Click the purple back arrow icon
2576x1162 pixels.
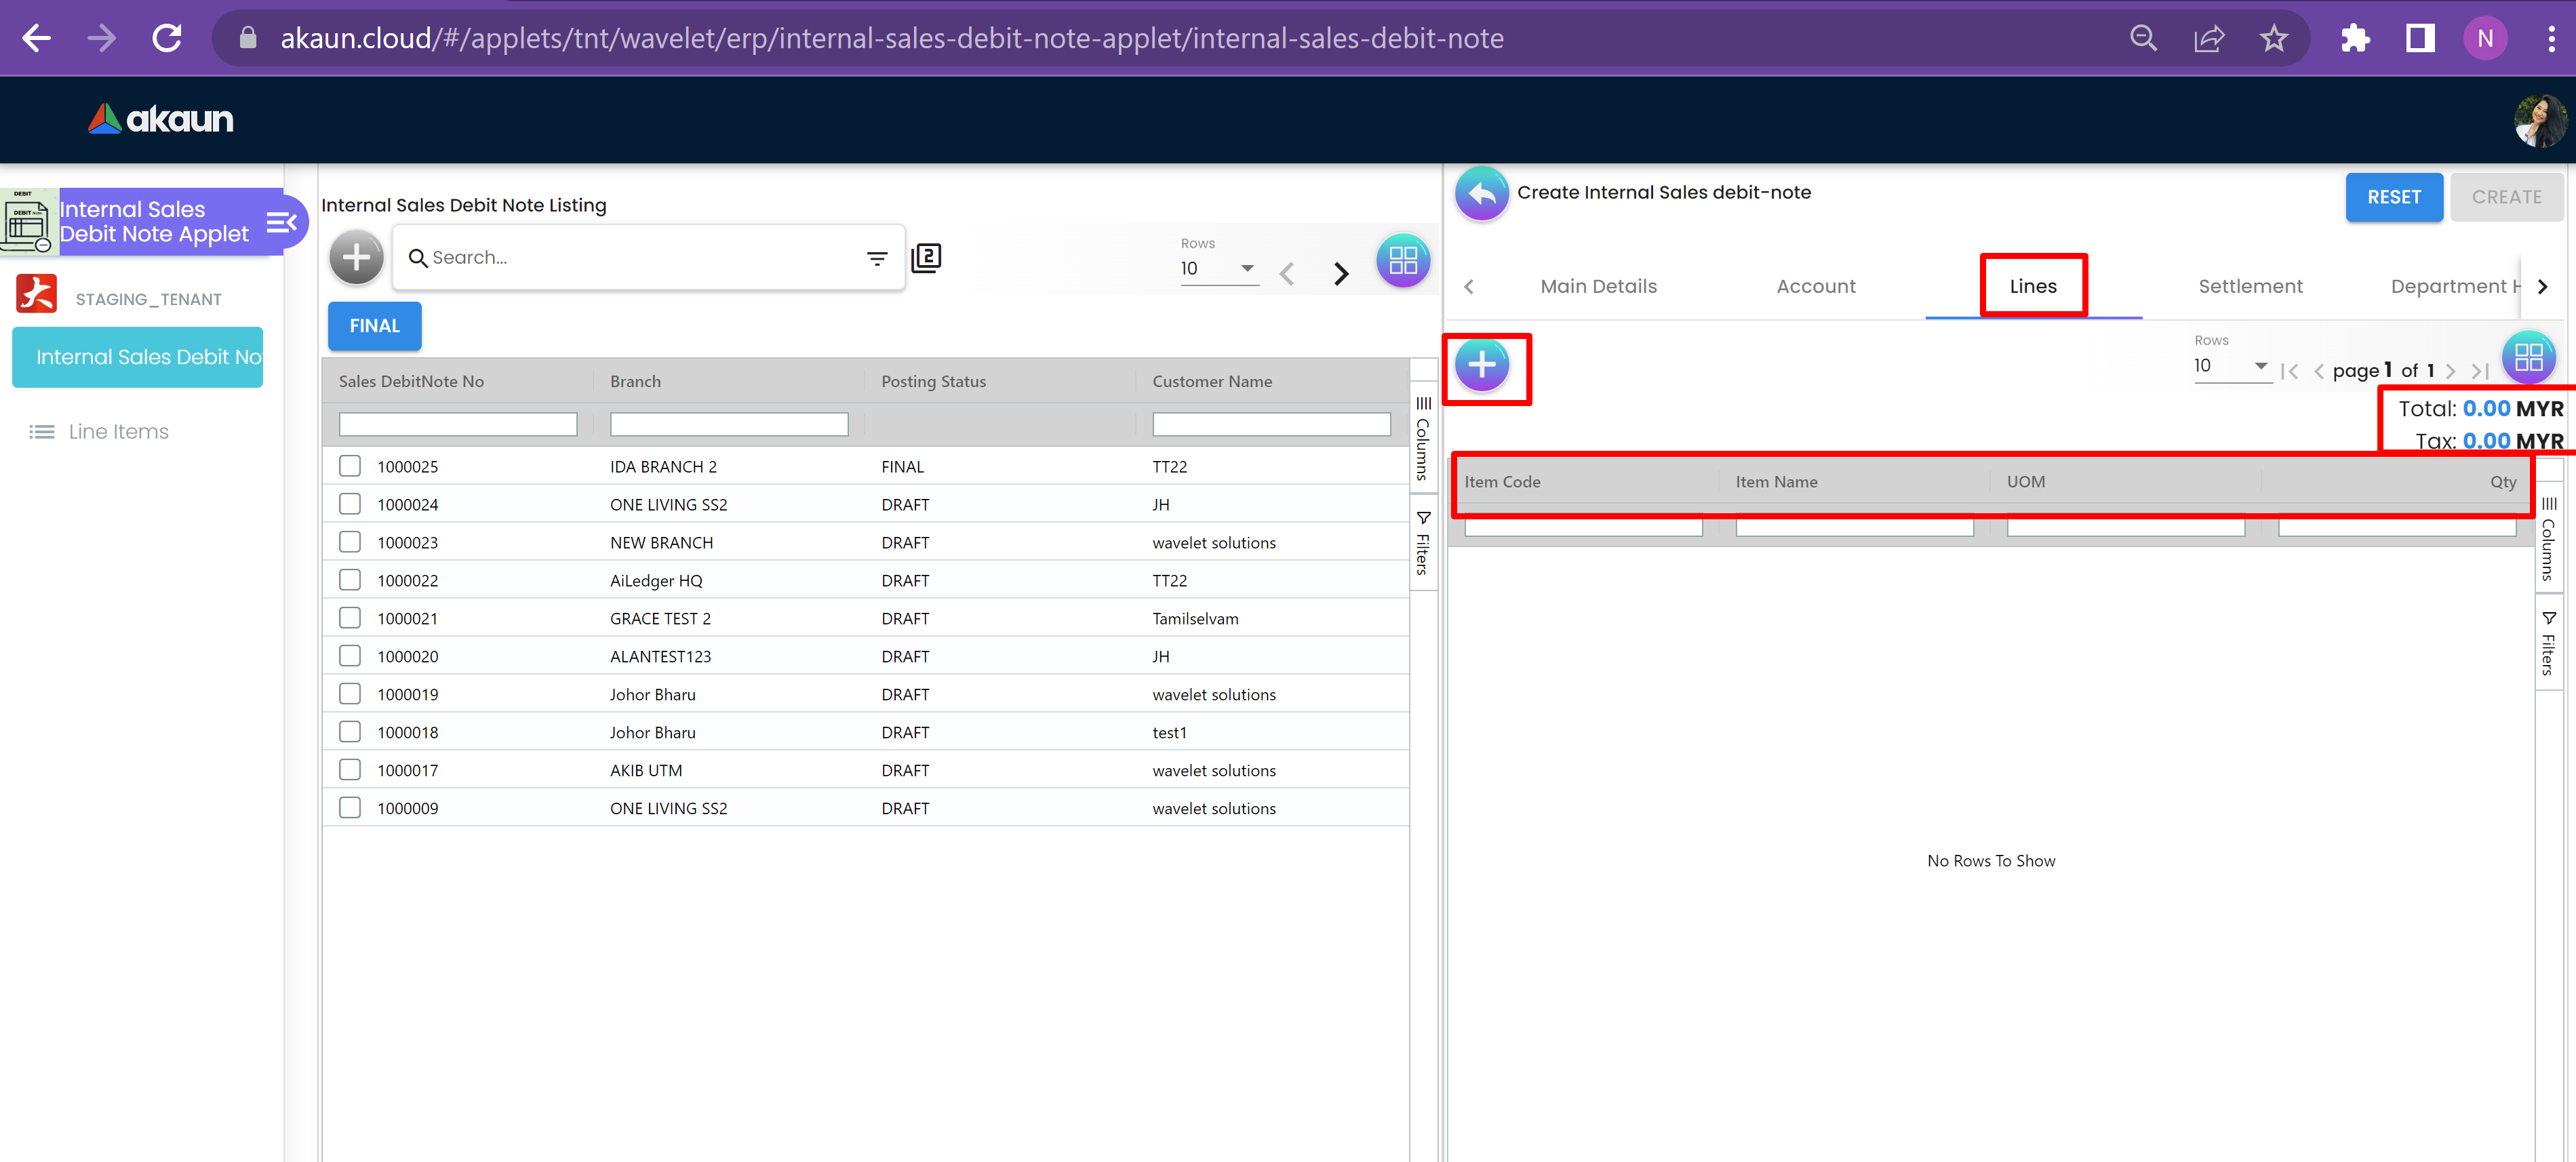pyautogui.click(x=1481, y=193)
